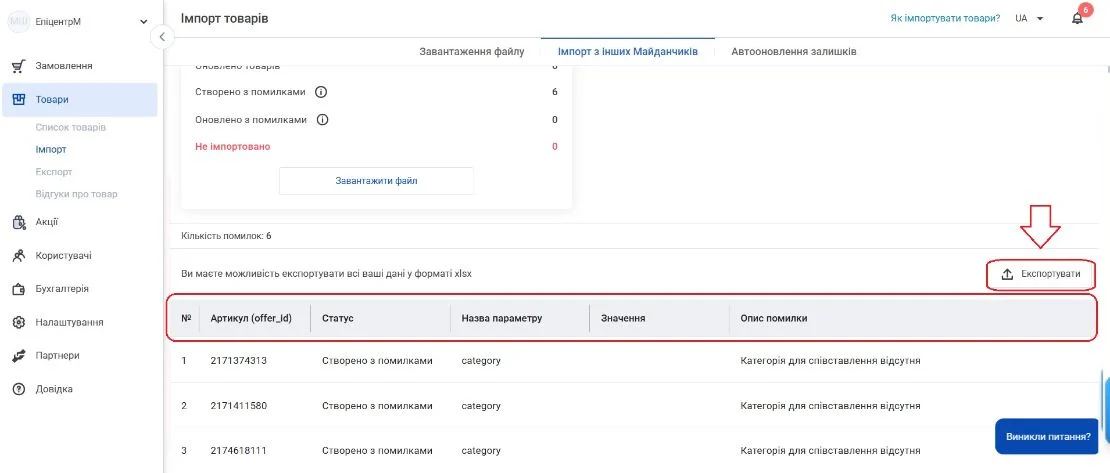Click info icon next to Створено з помилками

321,92
